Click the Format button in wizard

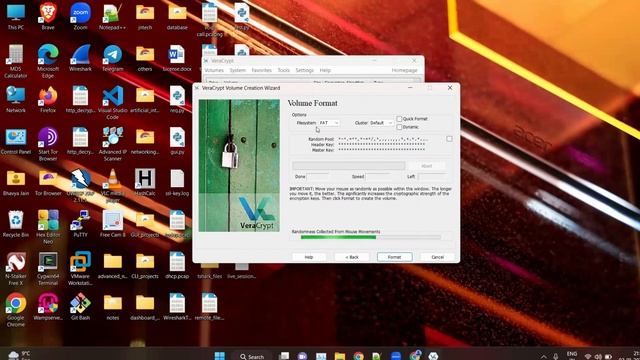(x=394, y=257)
